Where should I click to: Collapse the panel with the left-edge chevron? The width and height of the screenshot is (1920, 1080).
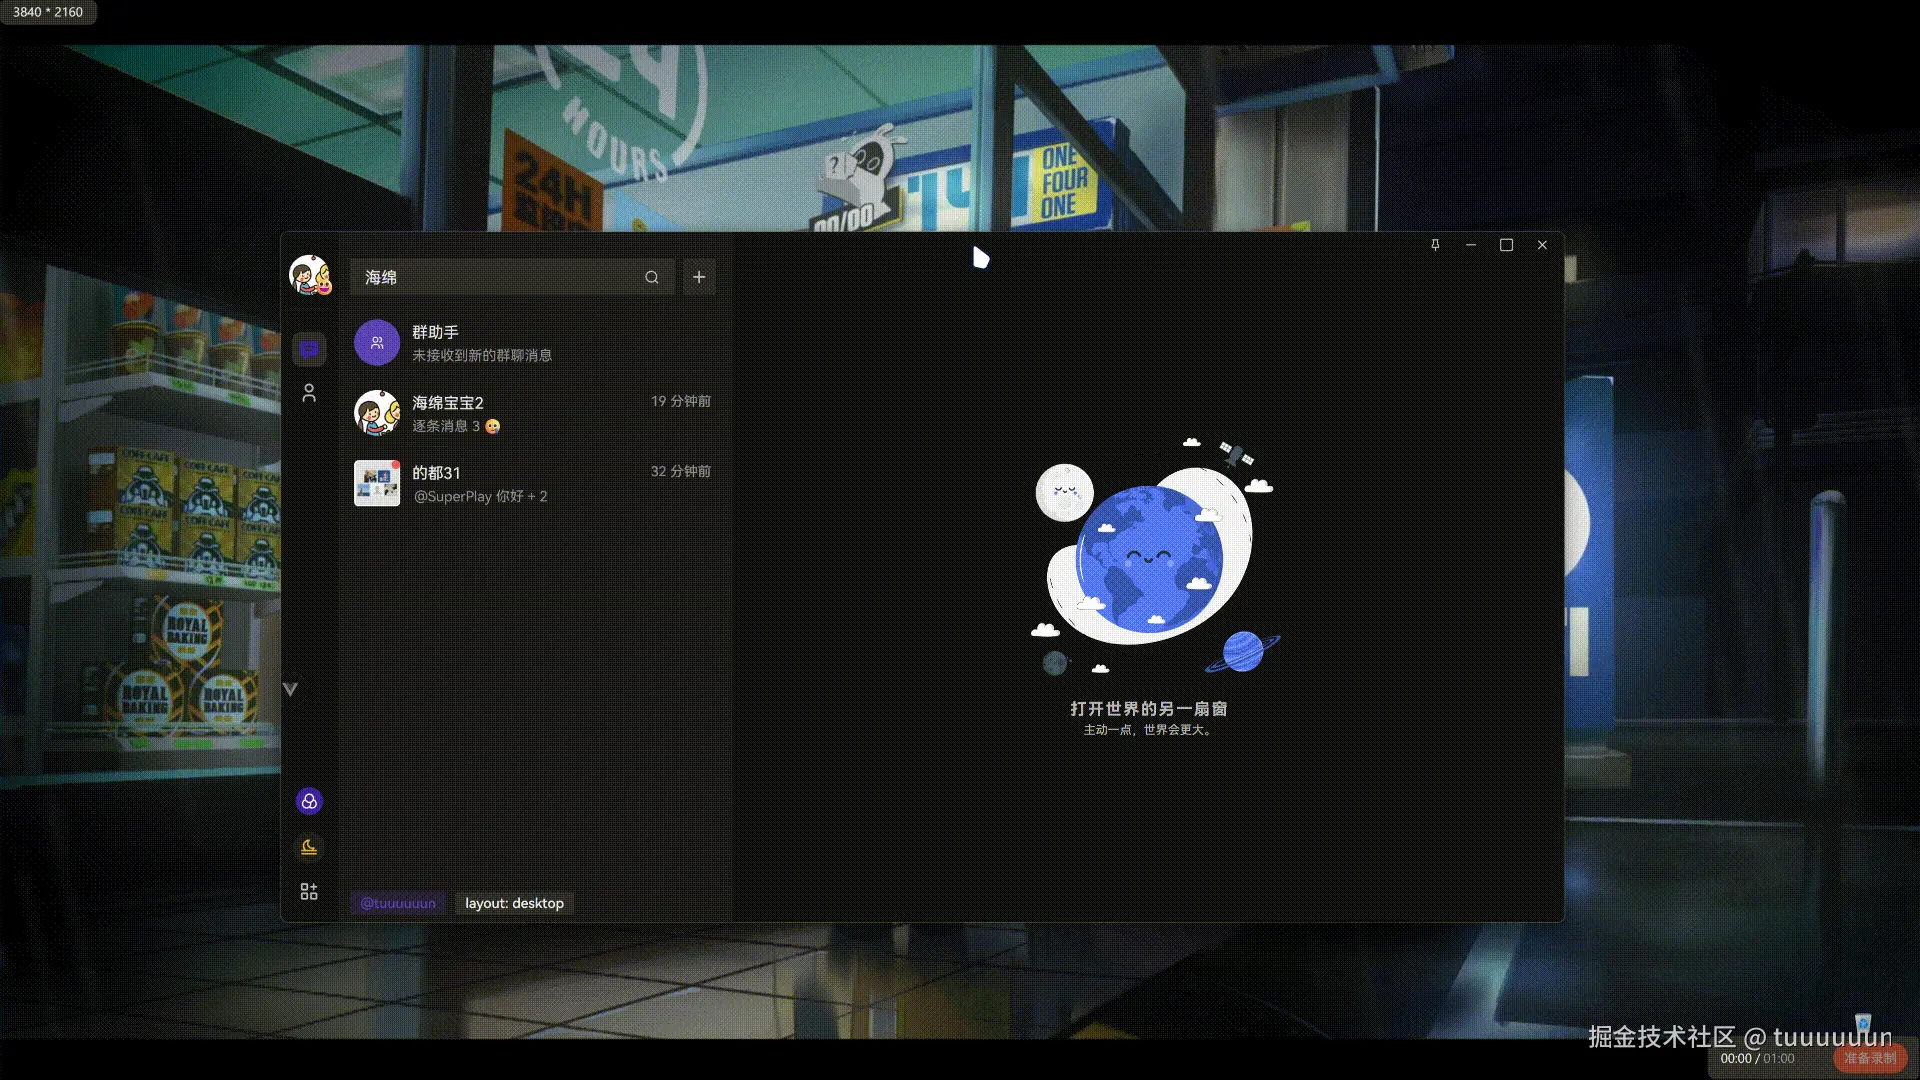coord(290,688)
